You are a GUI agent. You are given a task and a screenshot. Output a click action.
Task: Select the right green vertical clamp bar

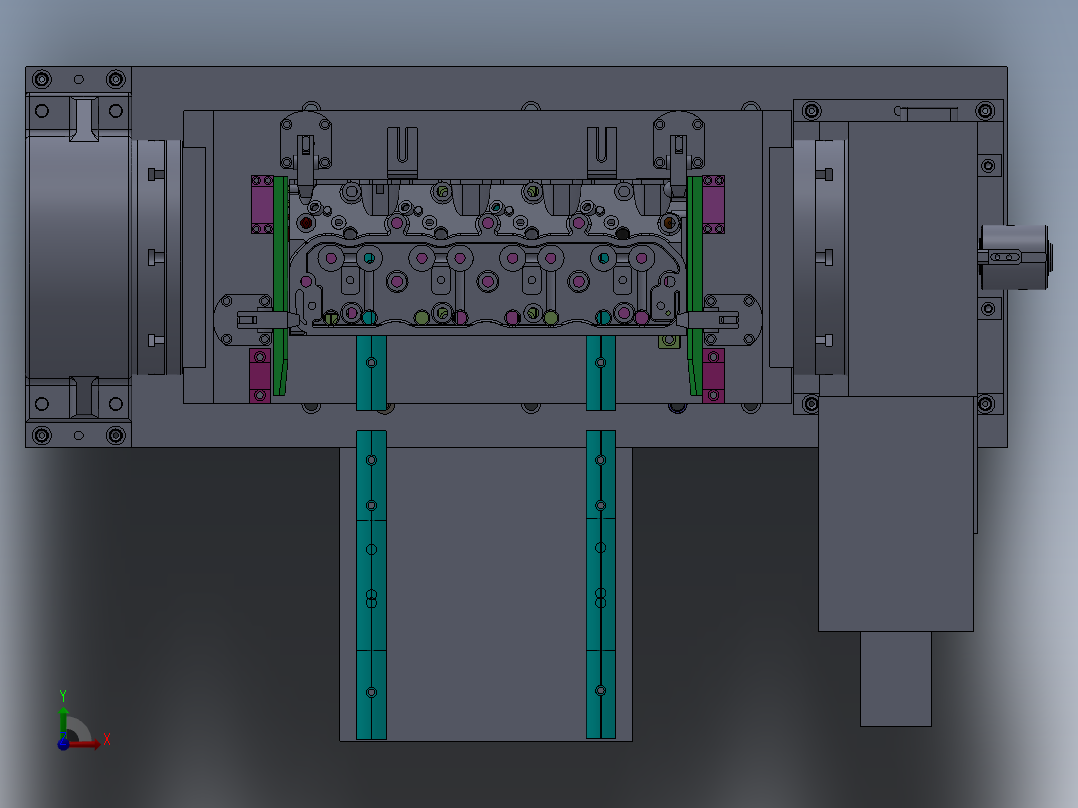point(695,285)
